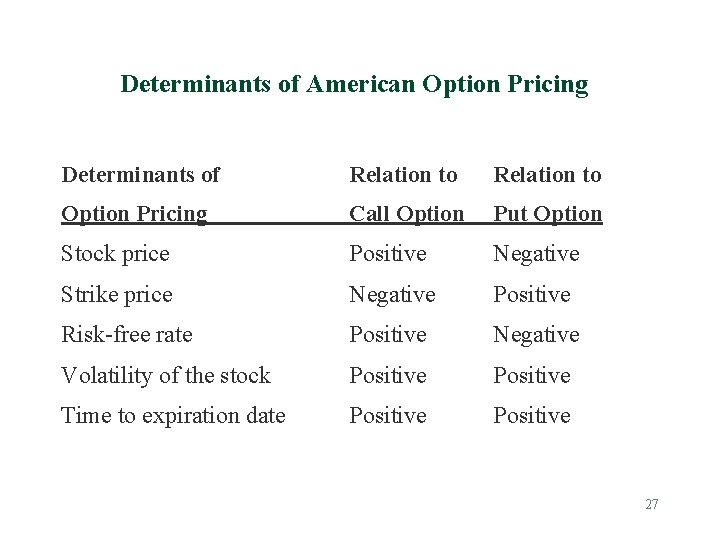
Task: Click the Time to expiration date label
Action: pyautogui.click(x=173, y=416)
